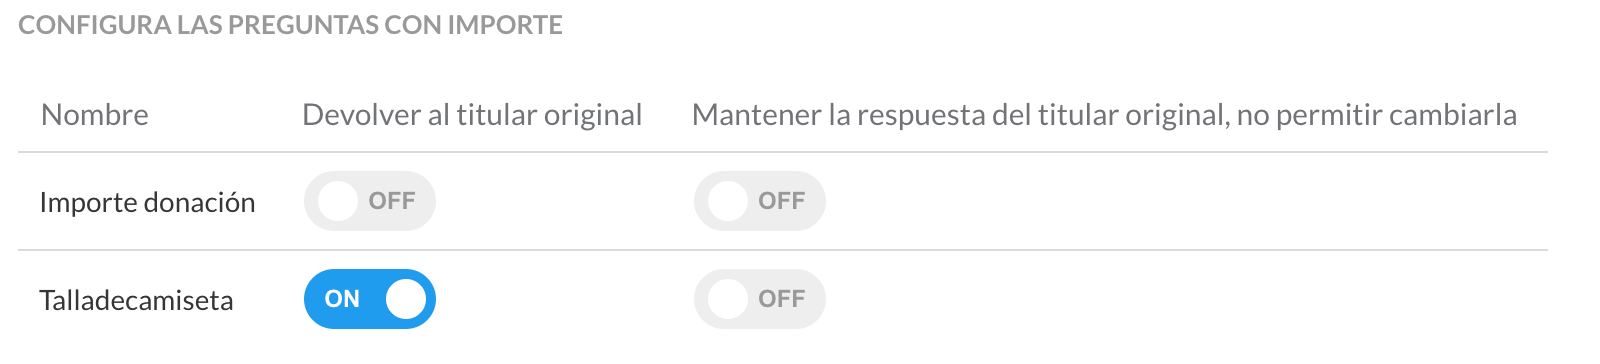Click the Devolver al titular original column header
The width and height of the screenshot is (1600, 364).
tap(472, 115)
